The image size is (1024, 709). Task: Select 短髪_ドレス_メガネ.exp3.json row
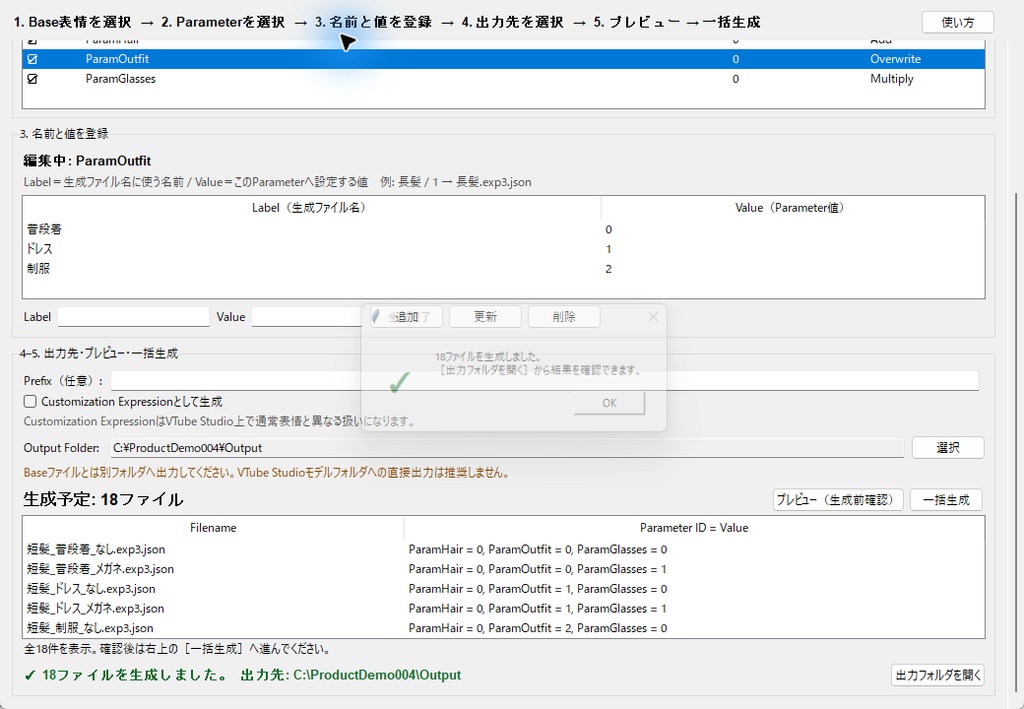tap(504, 608)
